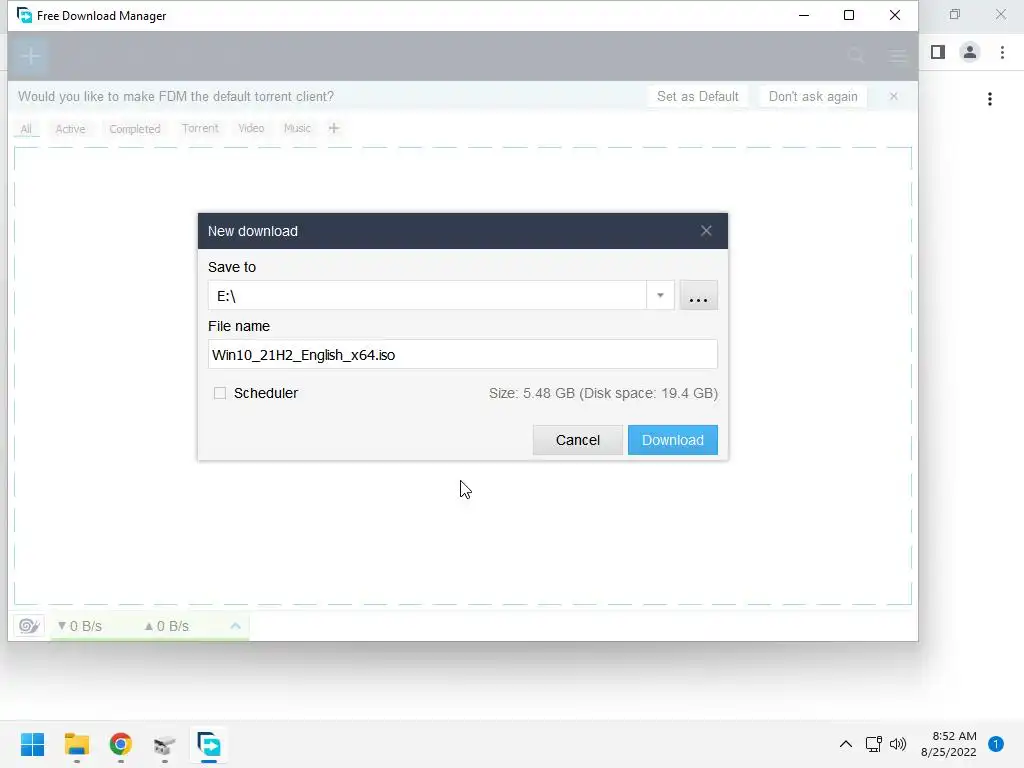Image resolution: width=1024 pixels, height=768 pixels.
Task: Open page three-dot menu in Chrome window
Action: [990, 99]
